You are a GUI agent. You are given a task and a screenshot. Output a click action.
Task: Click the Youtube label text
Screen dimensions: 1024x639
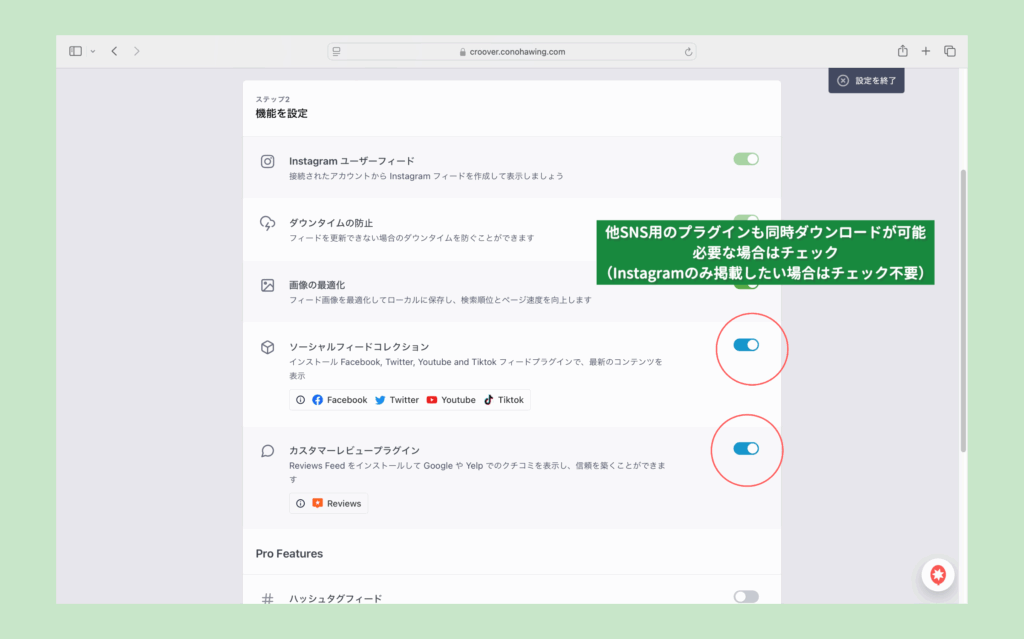[x=458, y=400]
